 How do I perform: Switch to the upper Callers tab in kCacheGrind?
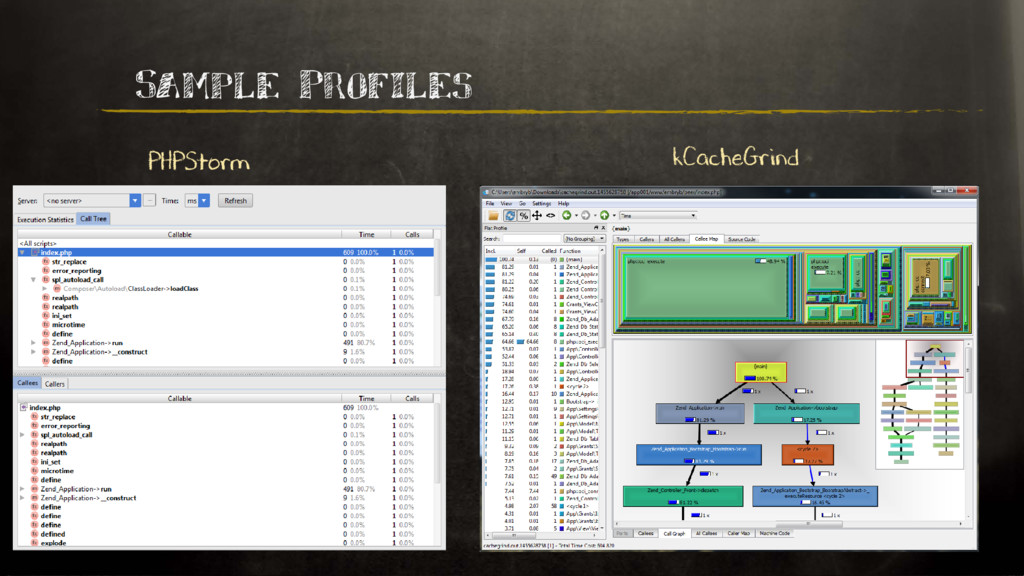pos(647,240)
